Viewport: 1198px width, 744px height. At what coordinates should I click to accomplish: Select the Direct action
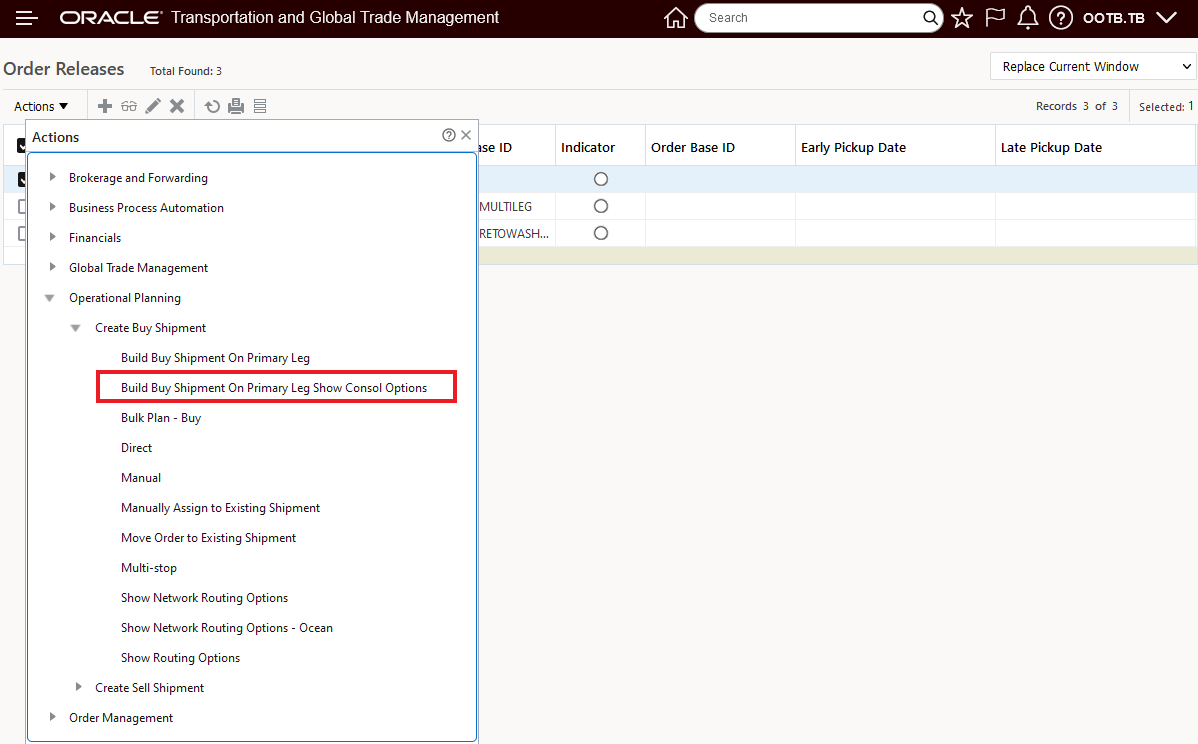(137, 448)
